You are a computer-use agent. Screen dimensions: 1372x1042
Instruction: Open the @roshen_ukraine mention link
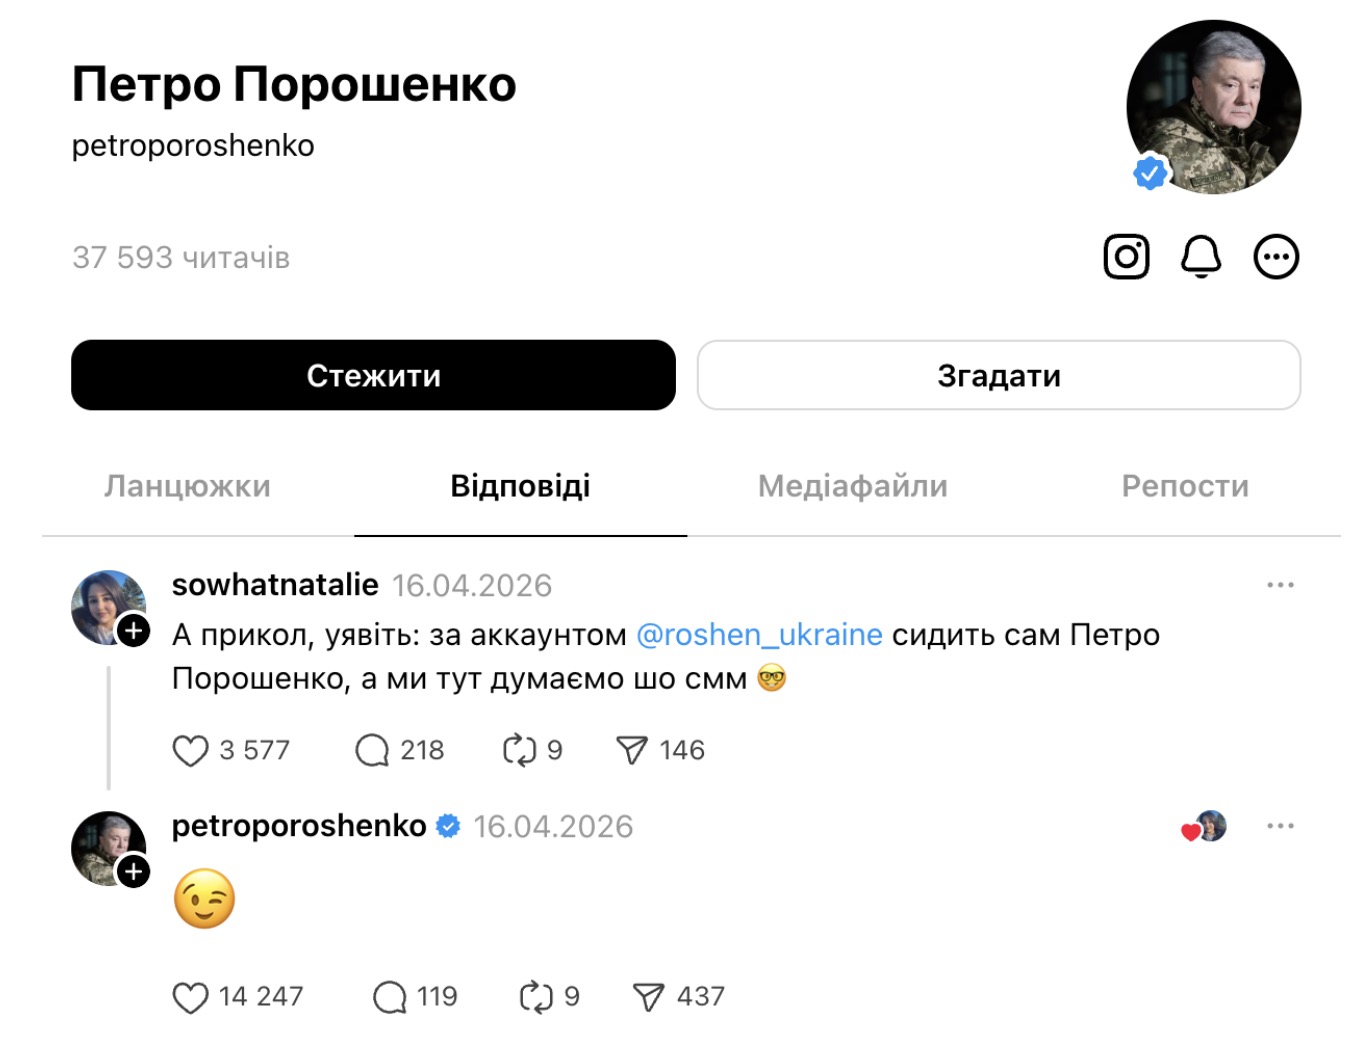[759, 635]
